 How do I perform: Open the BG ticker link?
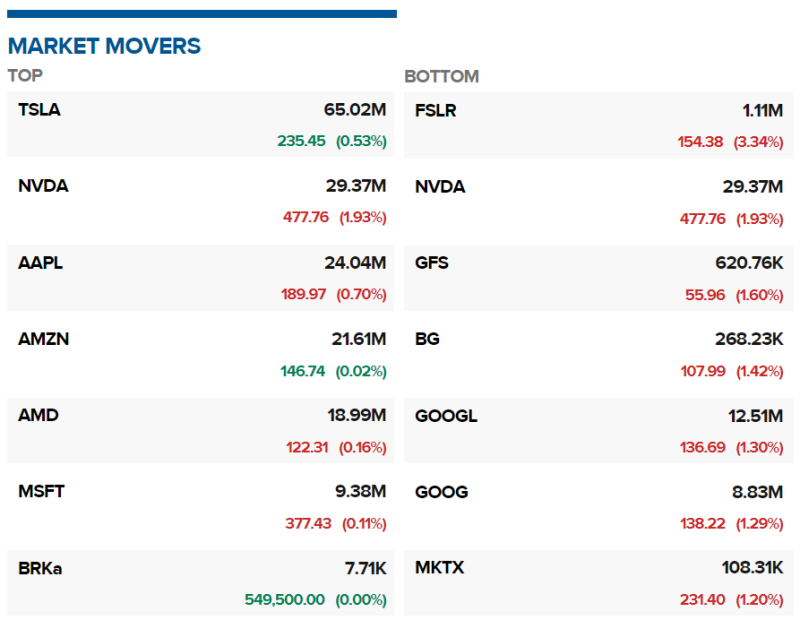[x=428, y=339]
